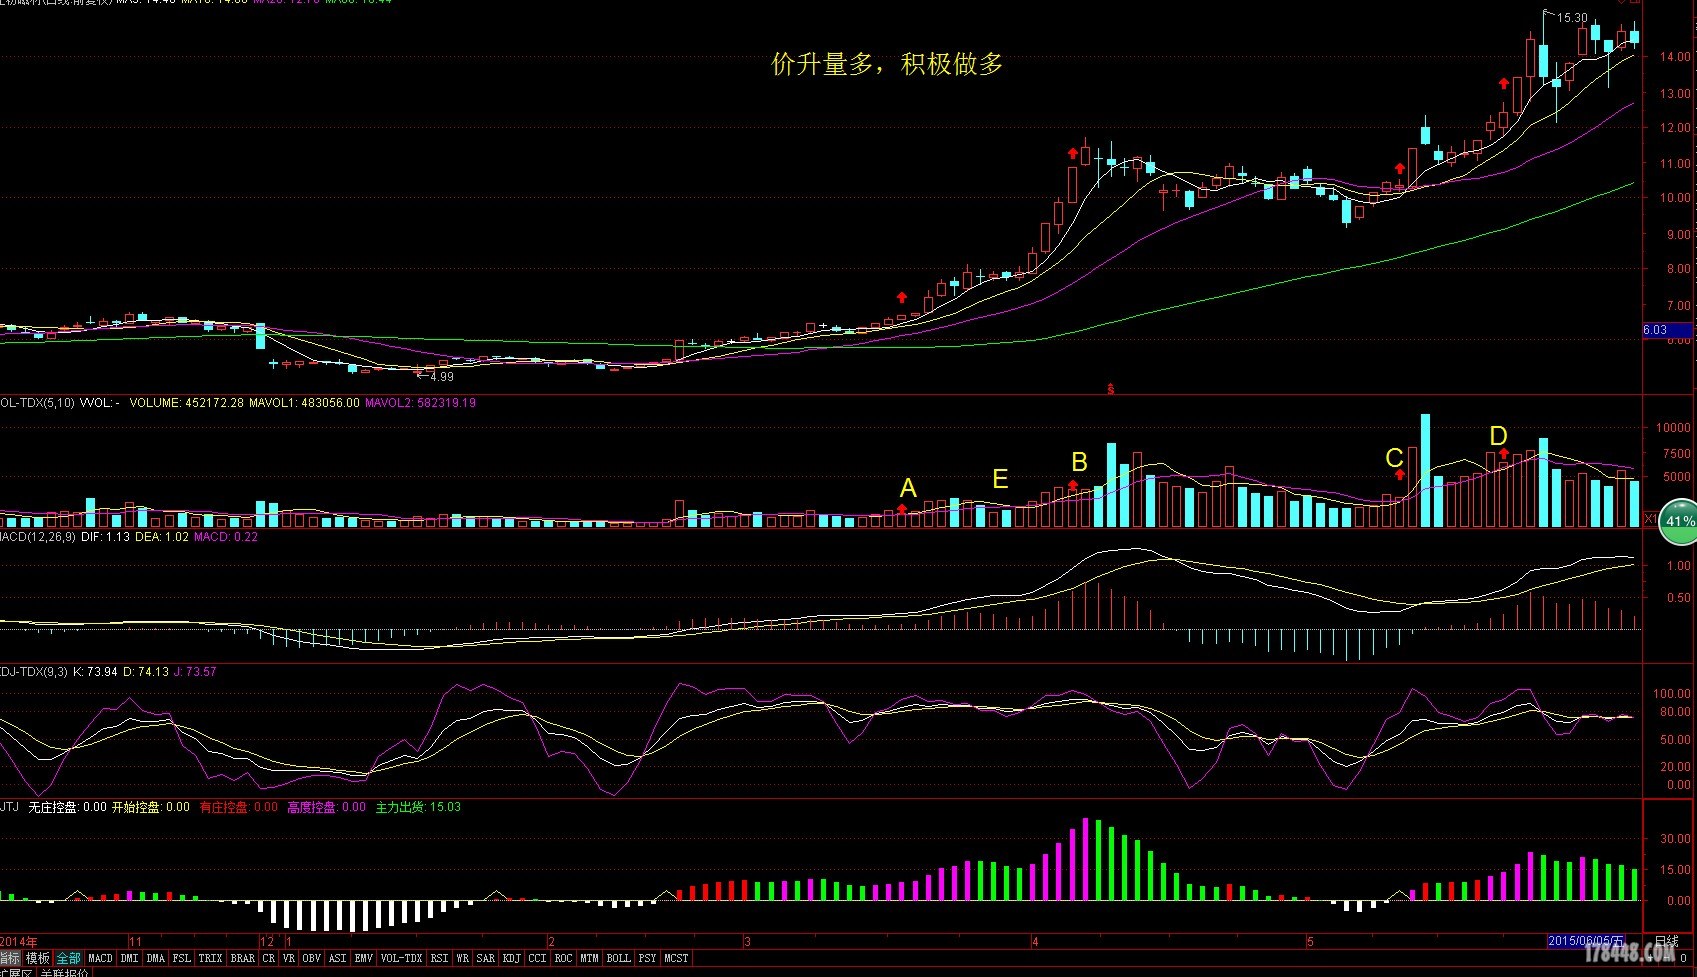1697x977 pixels.
Task: Select the FSL indicator tab
Action: (x=182, y=958)
